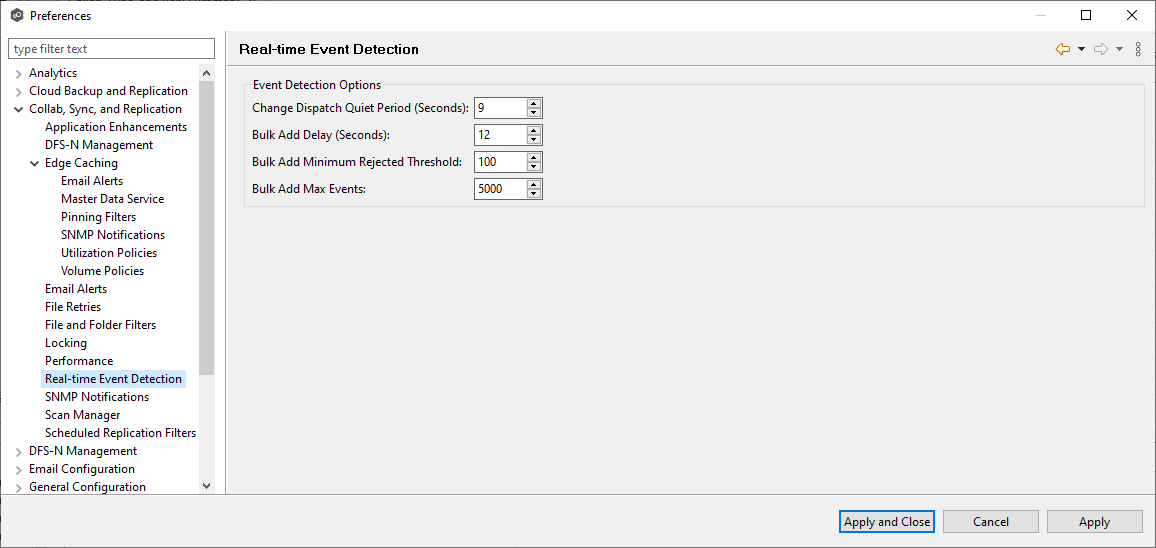Click the back navigation arrow icon

pyautogui.click(x=1062, y=49)
